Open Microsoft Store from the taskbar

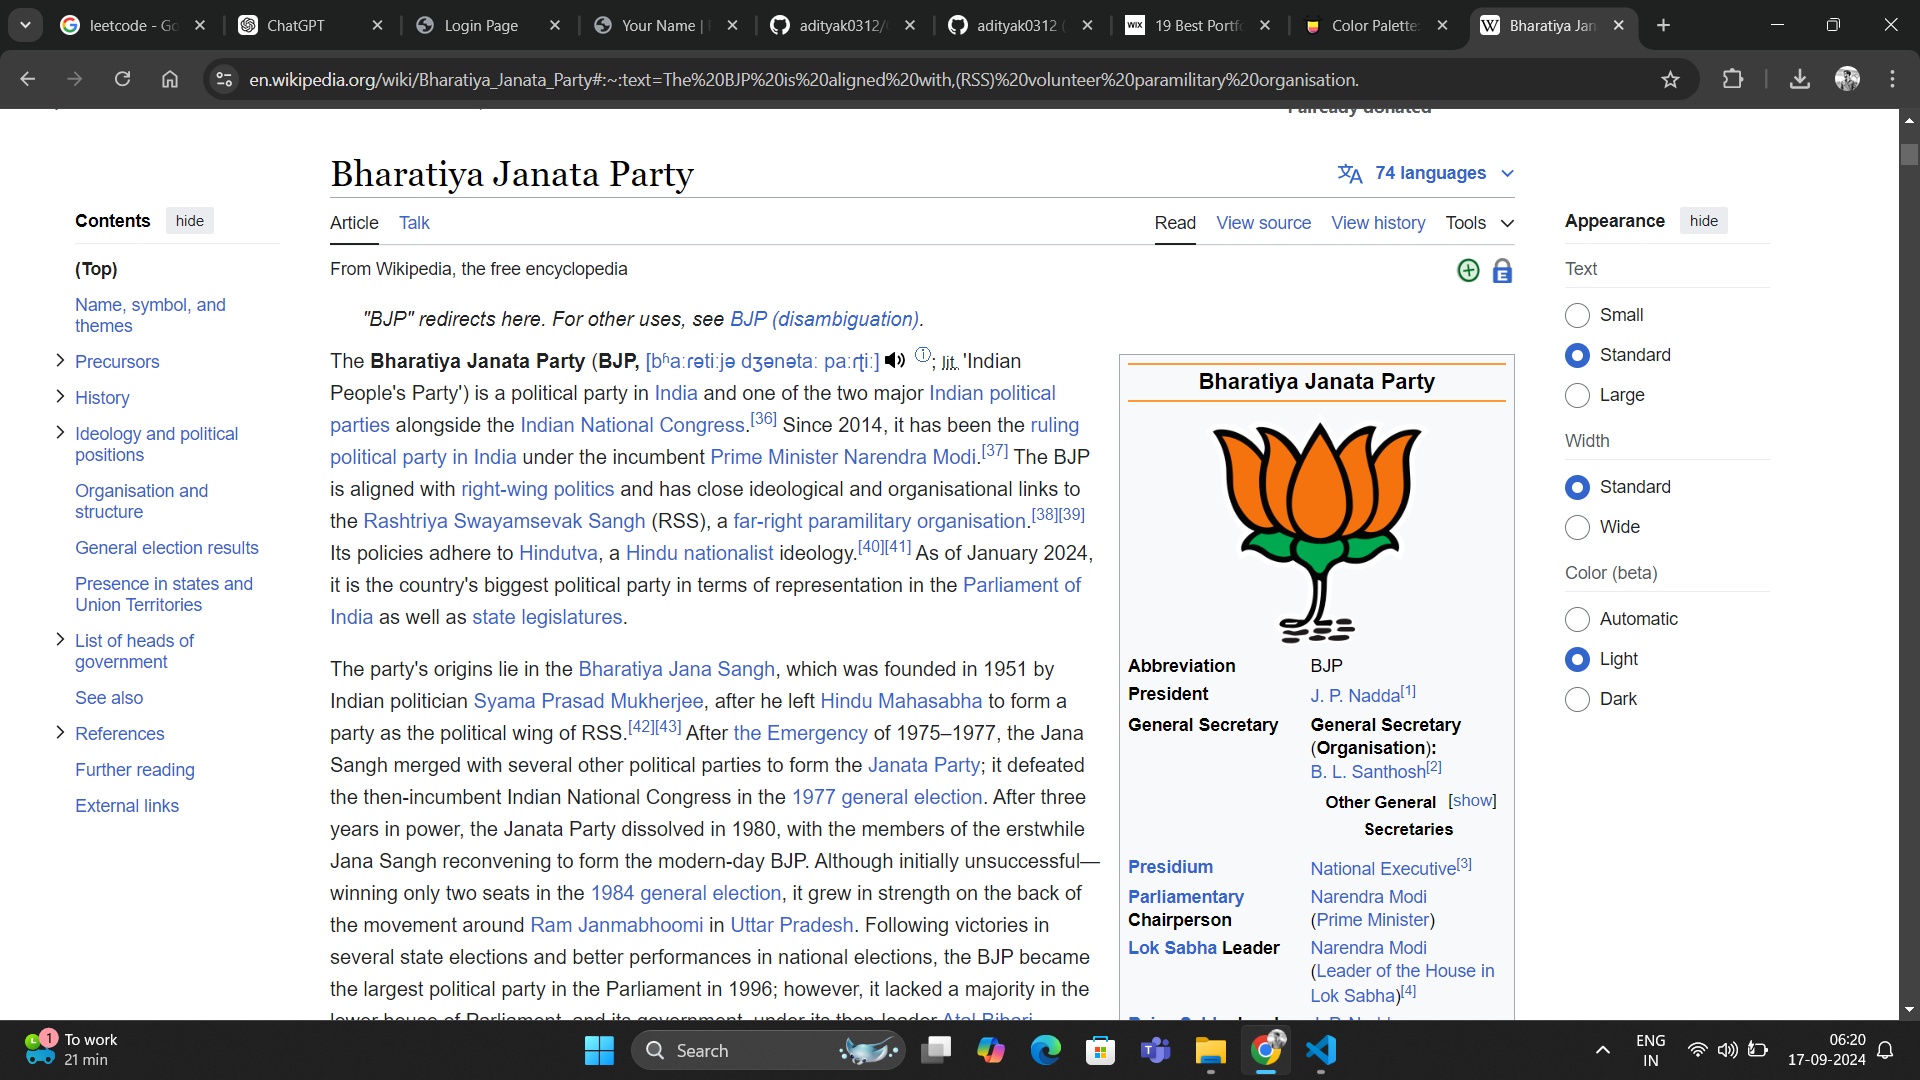pos(1101,1050)
